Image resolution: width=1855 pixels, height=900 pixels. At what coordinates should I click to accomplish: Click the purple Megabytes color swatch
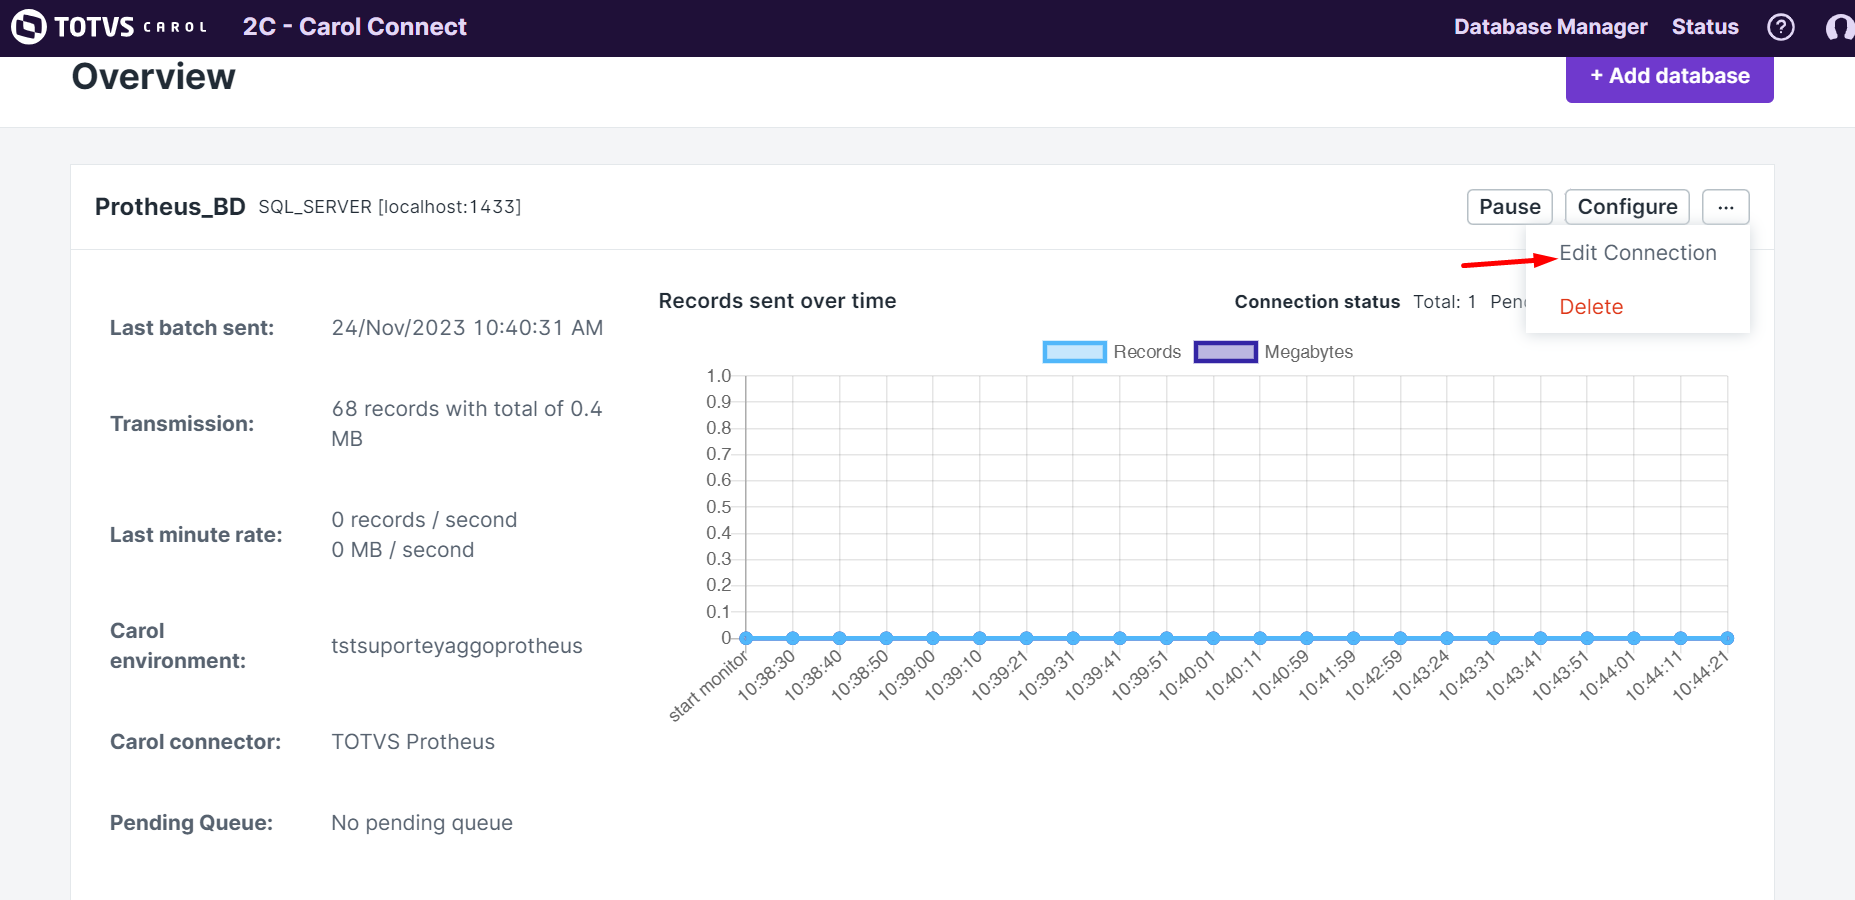pos(1225,352)
